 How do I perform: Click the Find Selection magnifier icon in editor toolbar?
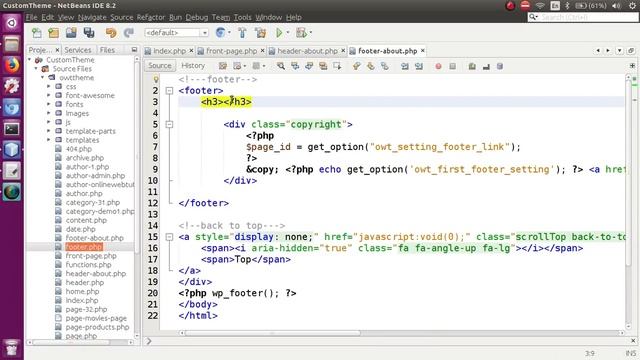tap(281, 66)
